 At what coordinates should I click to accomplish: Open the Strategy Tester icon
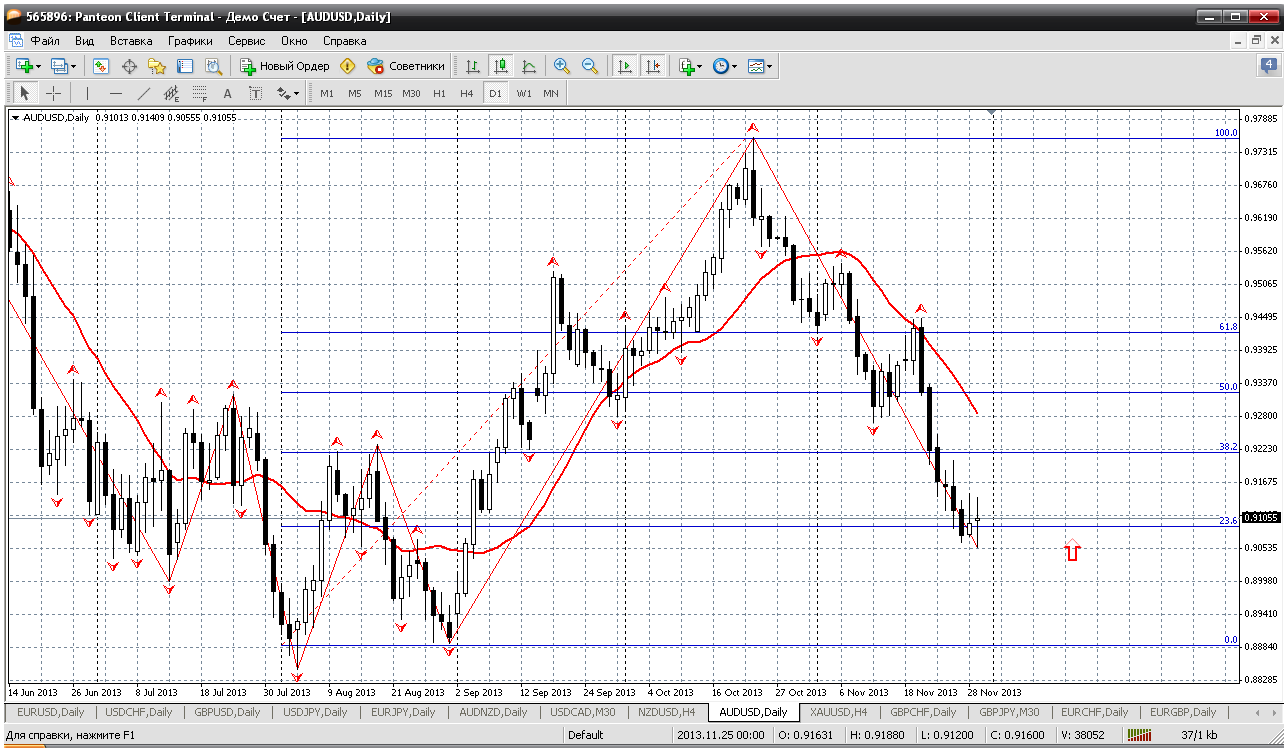click(213, 66)
